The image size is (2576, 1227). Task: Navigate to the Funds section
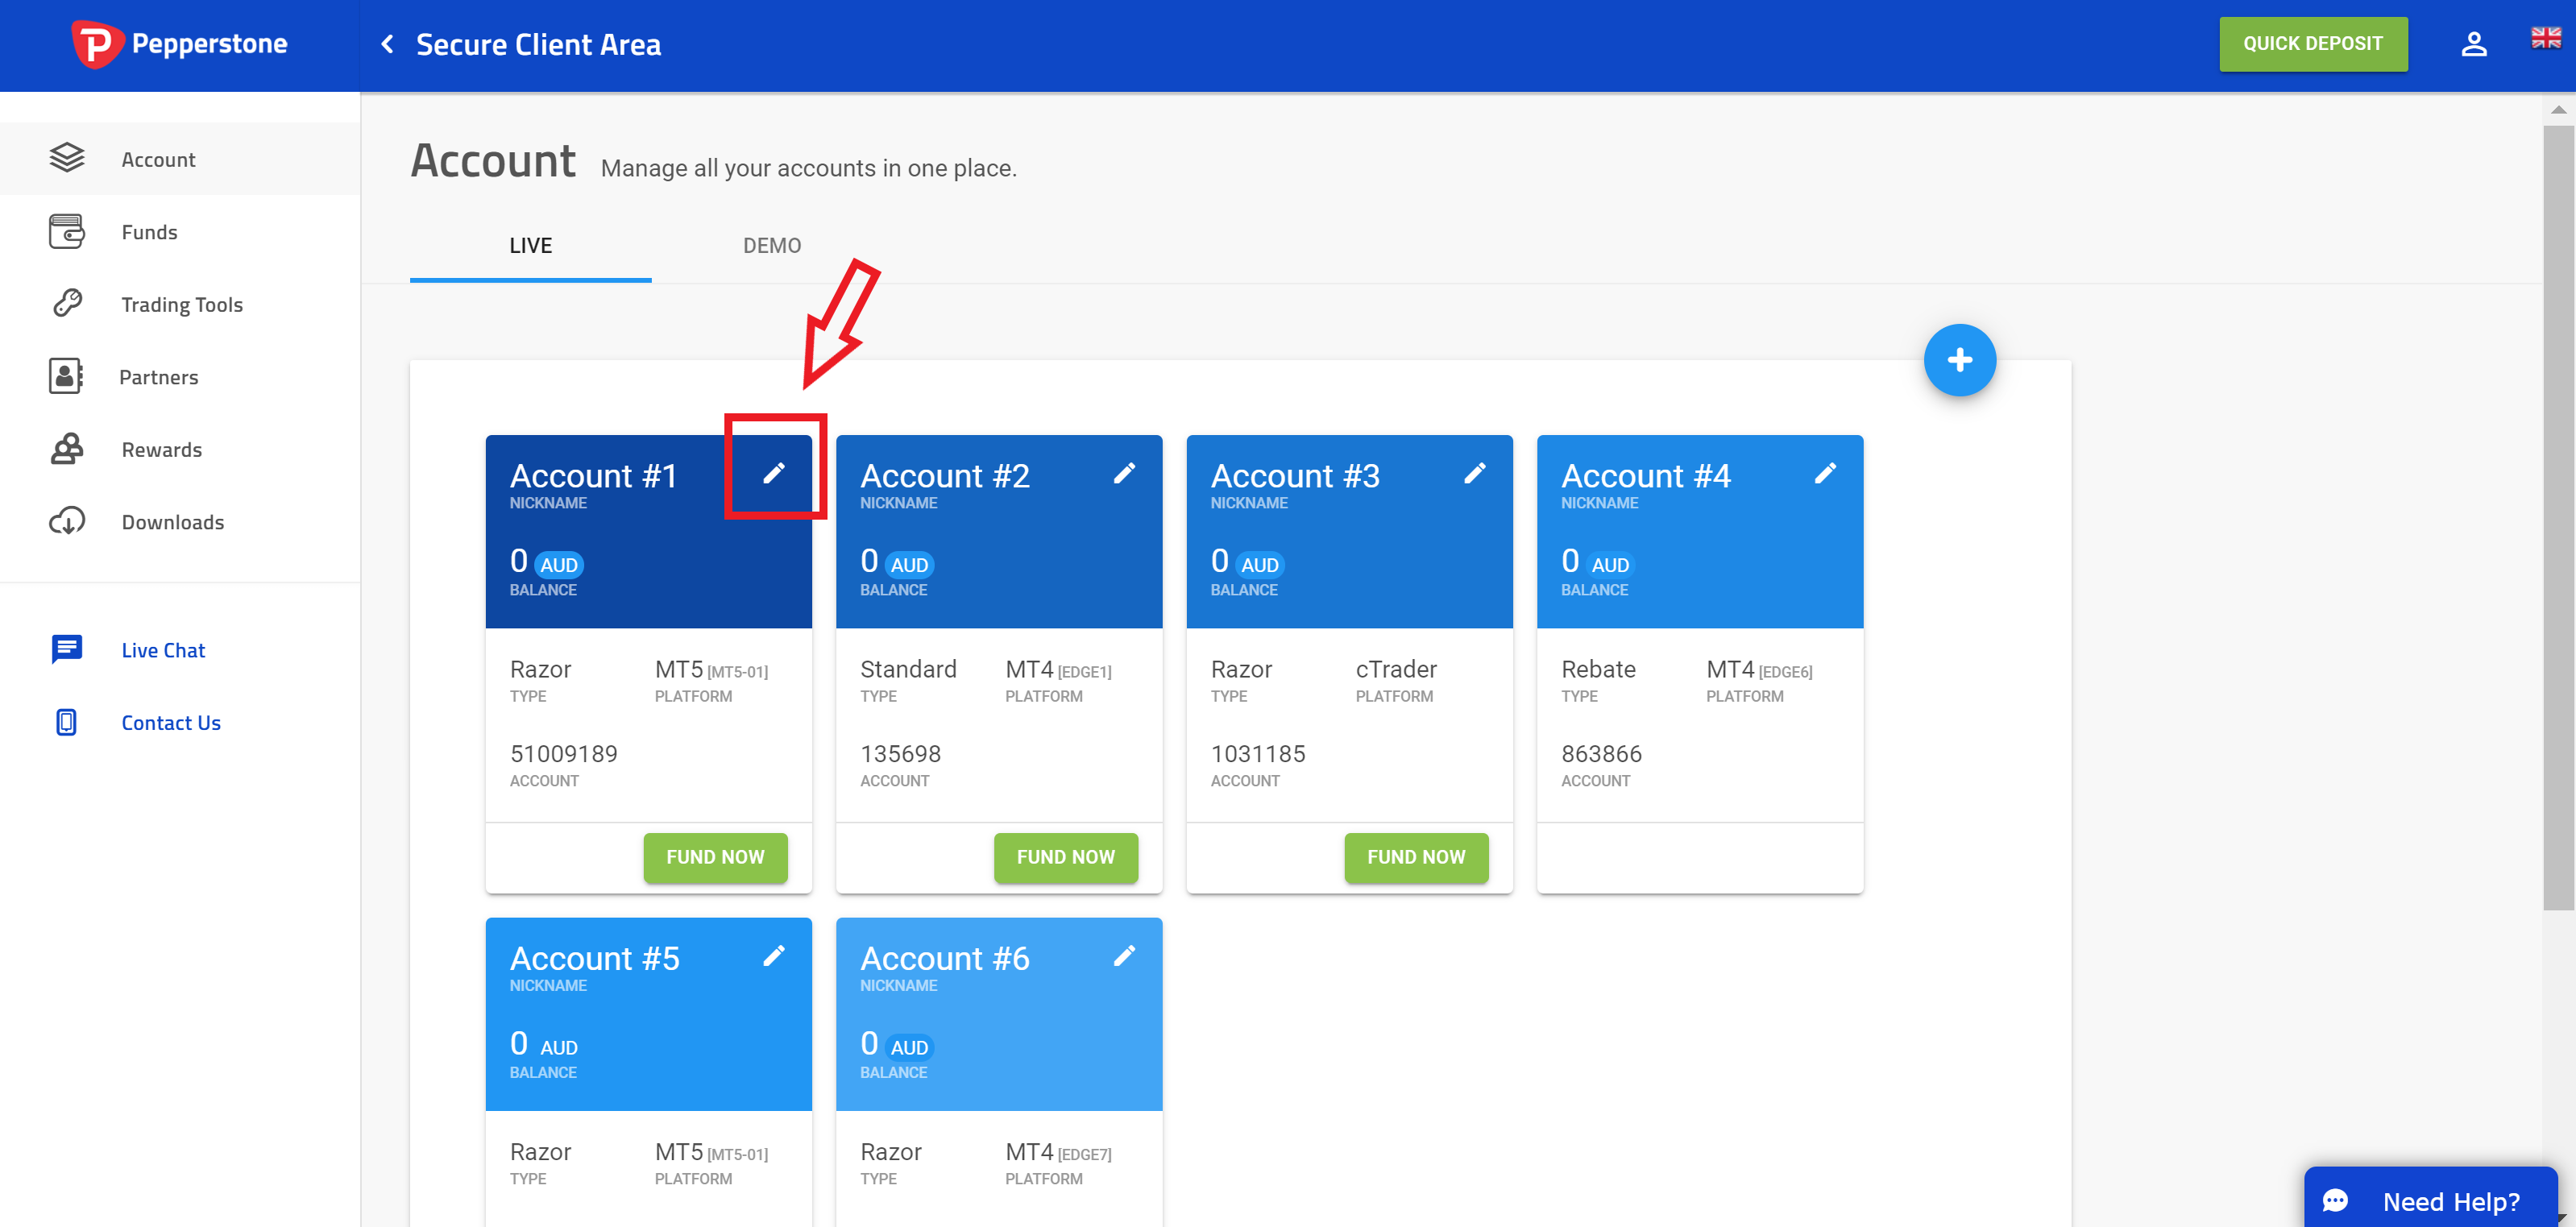[x=151, y=231]
